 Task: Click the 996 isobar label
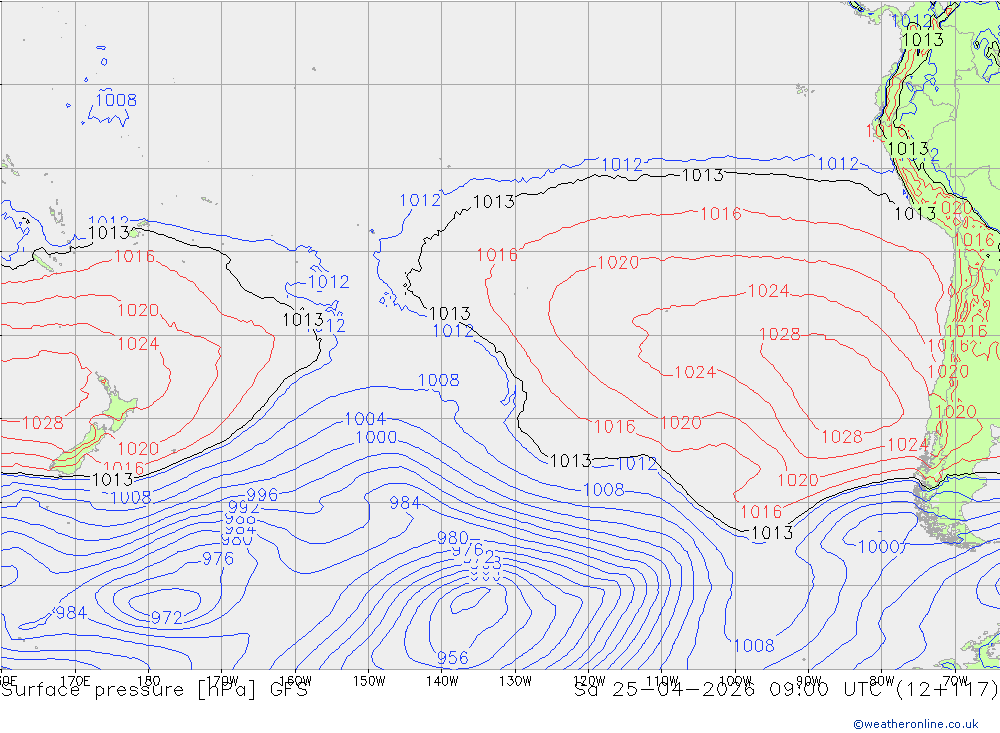tap(262, 495)
